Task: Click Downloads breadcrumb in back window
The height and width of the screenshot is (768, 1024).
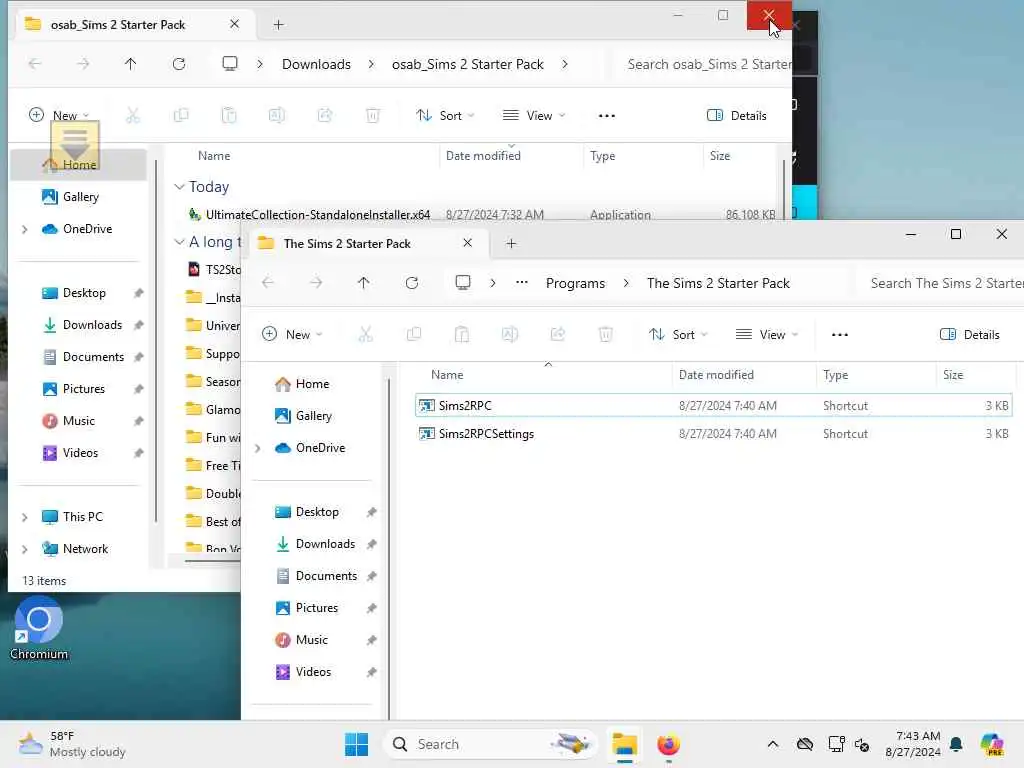Action: [316, 65]
